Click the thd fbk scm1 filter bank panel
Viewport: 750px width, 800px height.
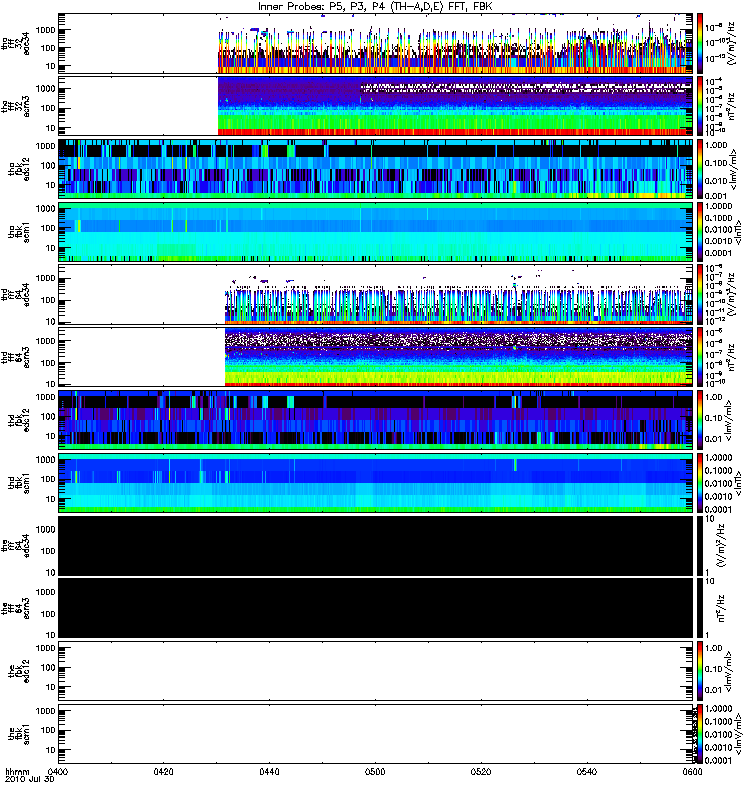pyautogui.click(x=376, y=483)
